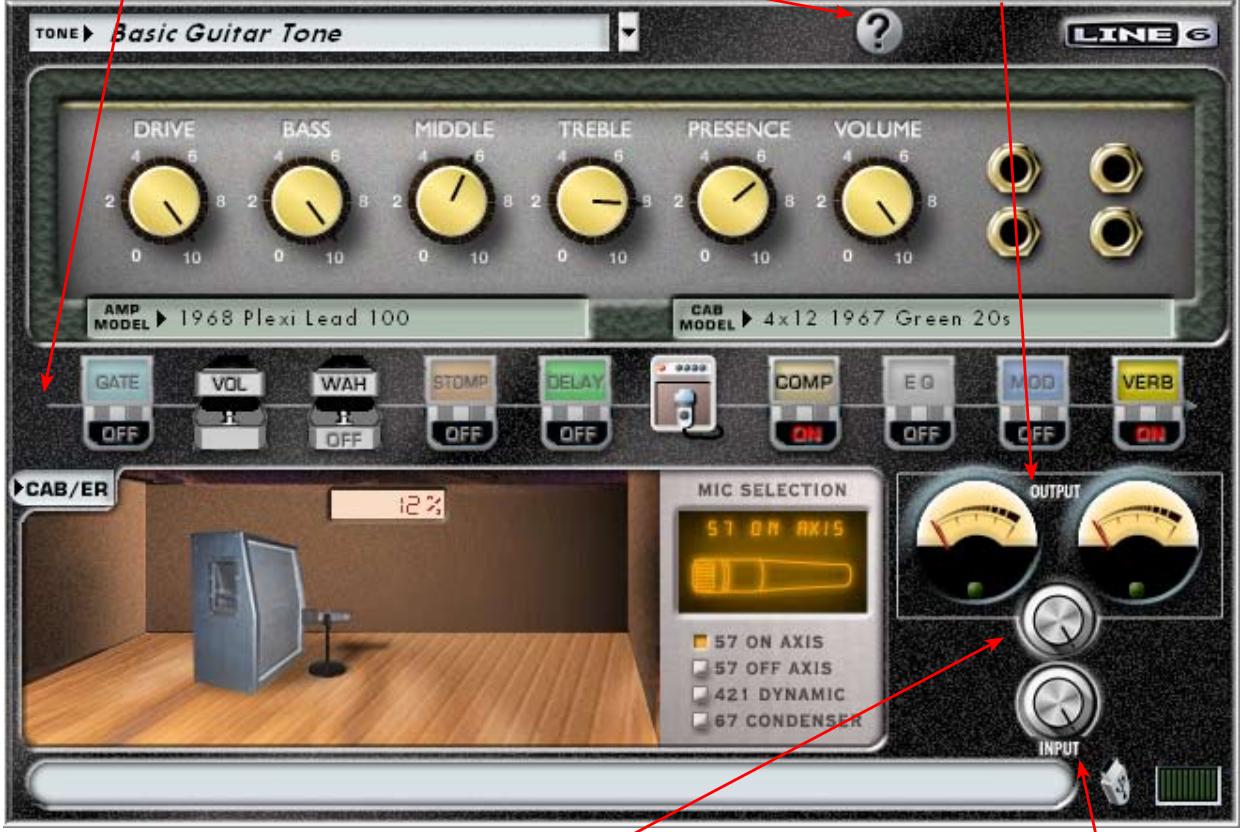Click the Line 6 logo

(x=1142, y=35)
